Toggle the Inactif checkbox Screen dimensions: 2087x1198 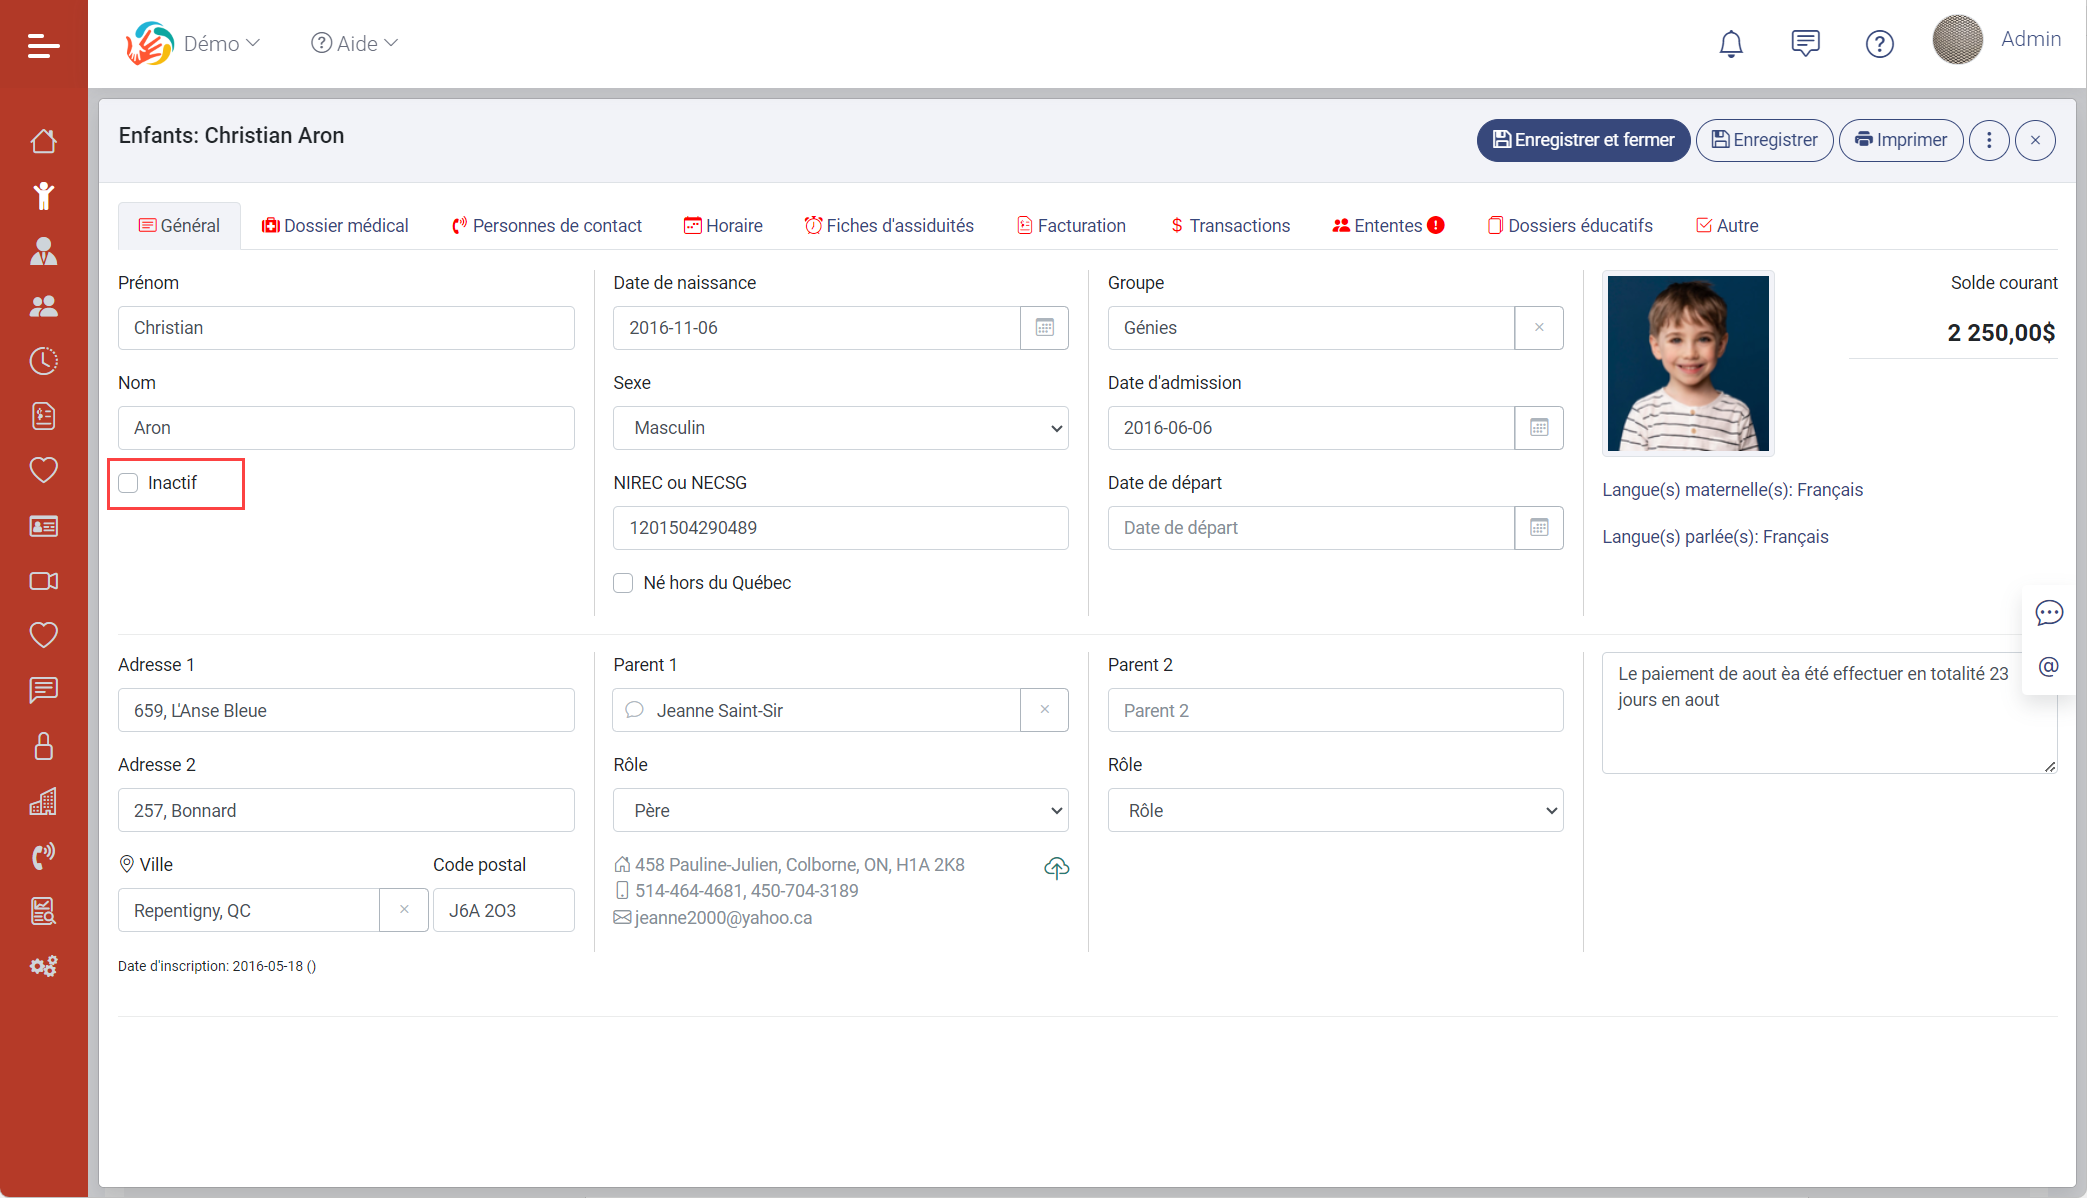(x=128, y=483)
